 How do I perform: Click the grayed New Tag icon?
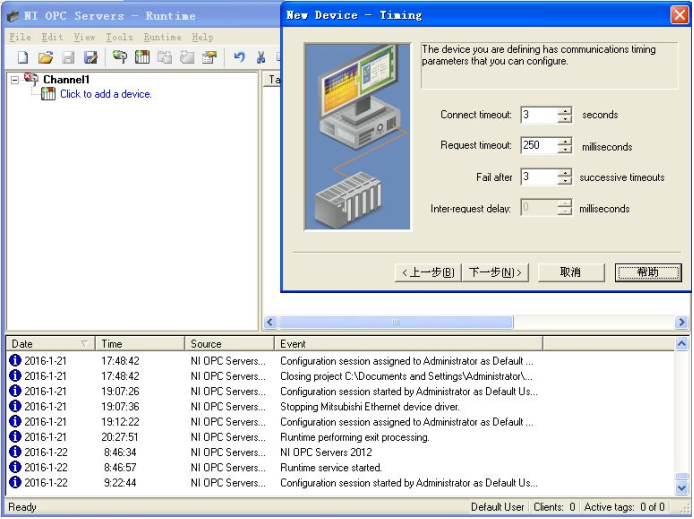click(x=187, y=57)
